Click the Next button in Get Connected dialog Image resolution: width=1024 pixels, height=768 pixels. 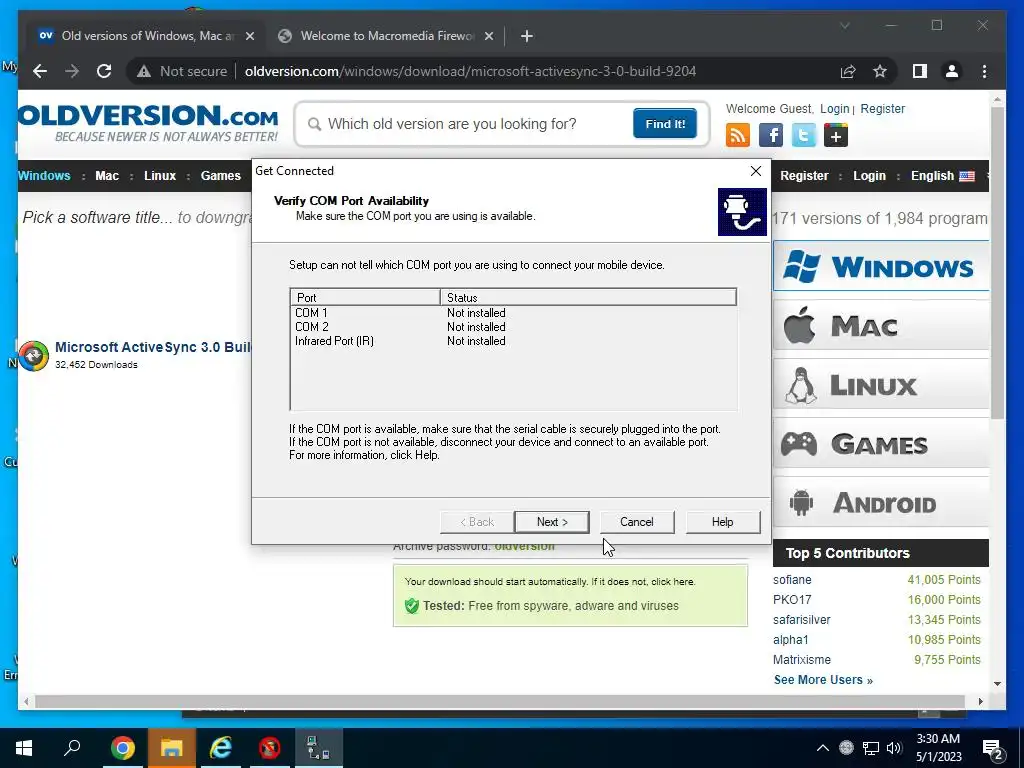(552, 522)
